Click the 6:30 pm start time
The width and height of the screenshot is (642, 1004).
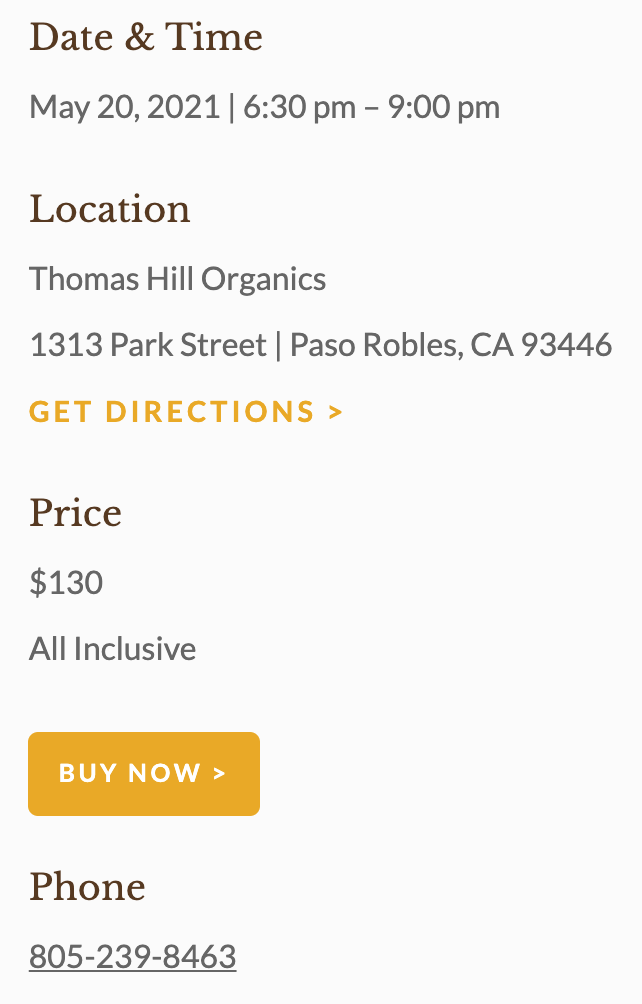coord(299,107)
